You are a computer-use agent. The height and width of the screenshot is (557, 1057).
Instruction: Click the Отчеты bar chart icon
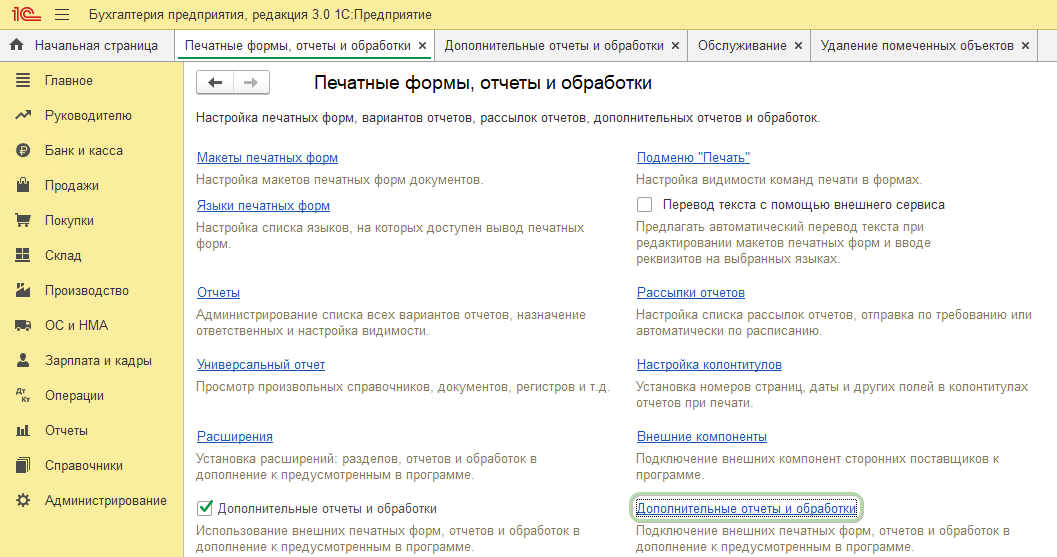pos(23,430)
